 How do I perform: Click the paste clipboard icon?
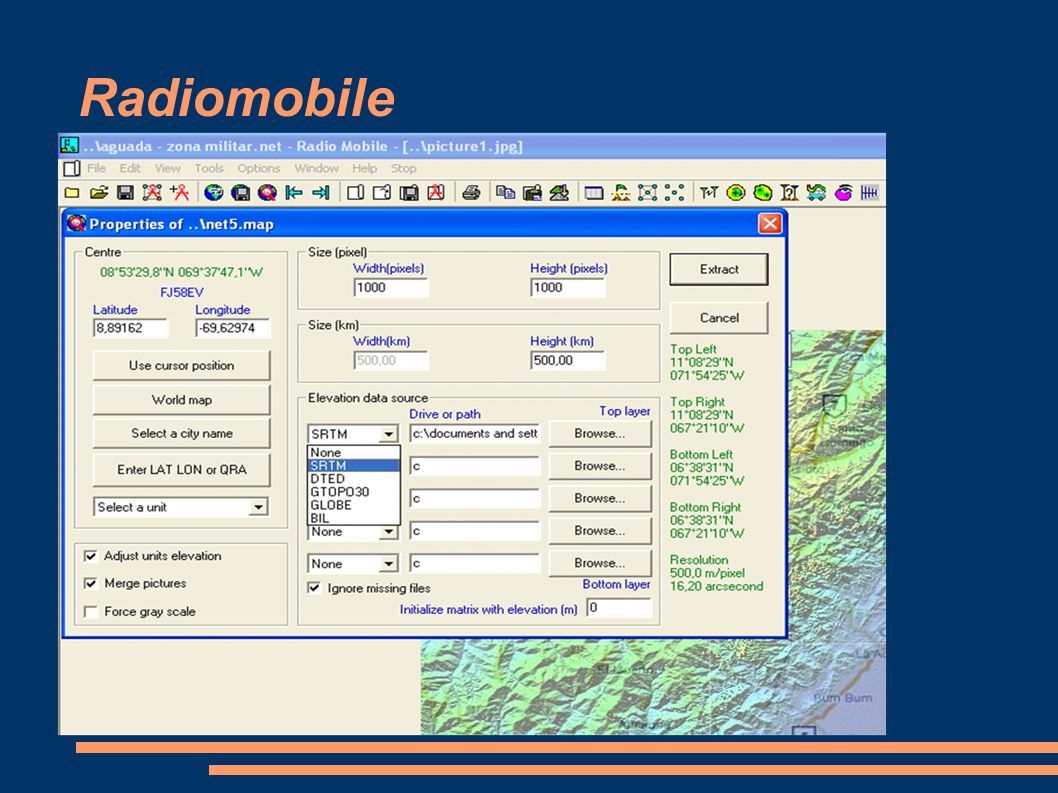532,193
